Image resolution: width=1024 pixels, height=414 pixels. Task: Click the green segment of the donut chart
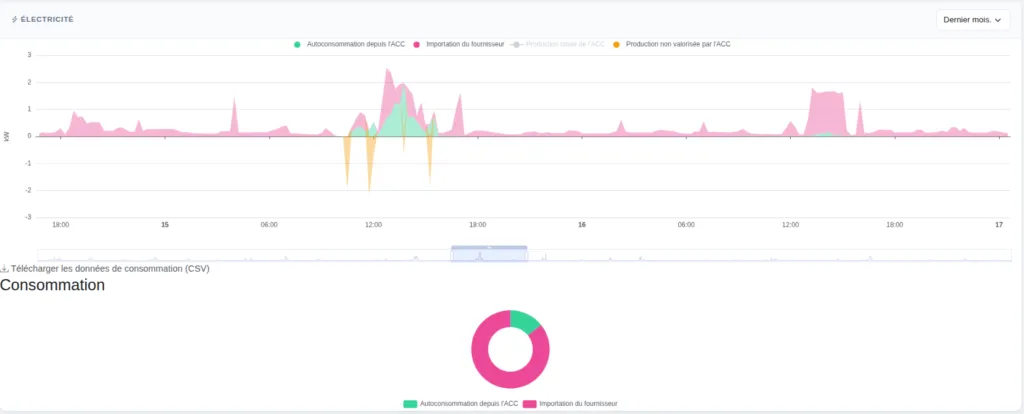525,321
